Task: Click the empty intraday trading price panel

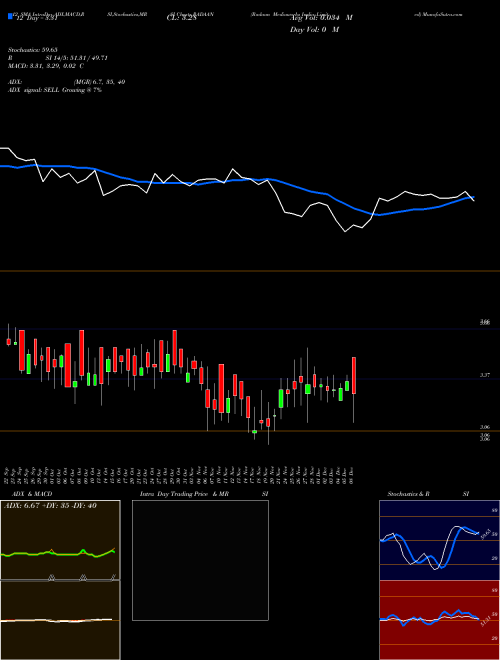Action: click(200, 560)
